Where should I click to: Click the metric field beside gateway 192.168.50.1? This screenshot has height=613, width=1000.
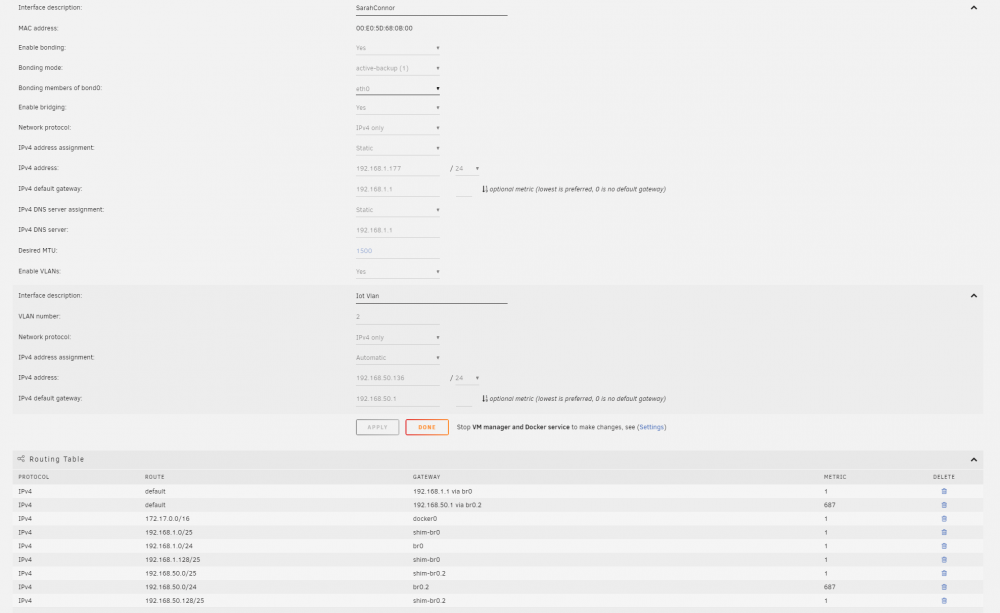(x=464, y=399)
